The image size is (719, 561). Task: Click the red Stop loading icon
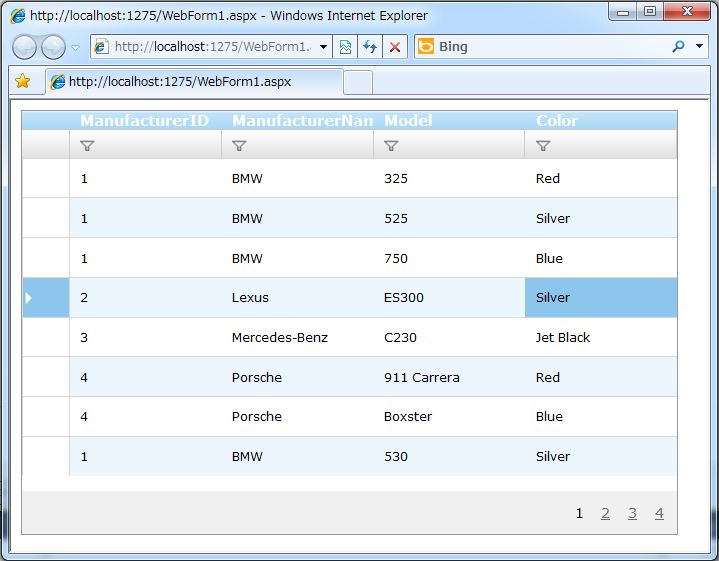point(394,47)
